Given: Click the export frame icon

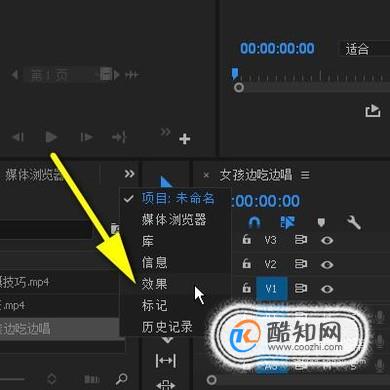Looking at the screenshot, I should 373,111.
